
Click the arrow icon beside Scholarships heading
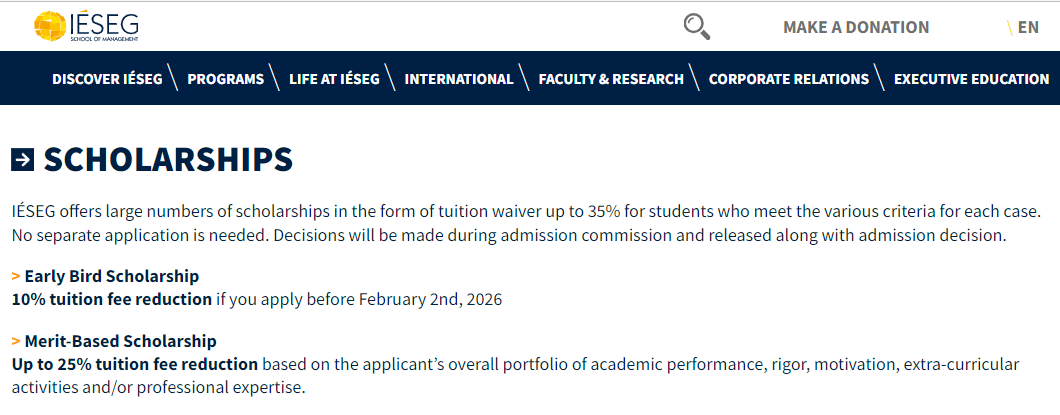23,159
